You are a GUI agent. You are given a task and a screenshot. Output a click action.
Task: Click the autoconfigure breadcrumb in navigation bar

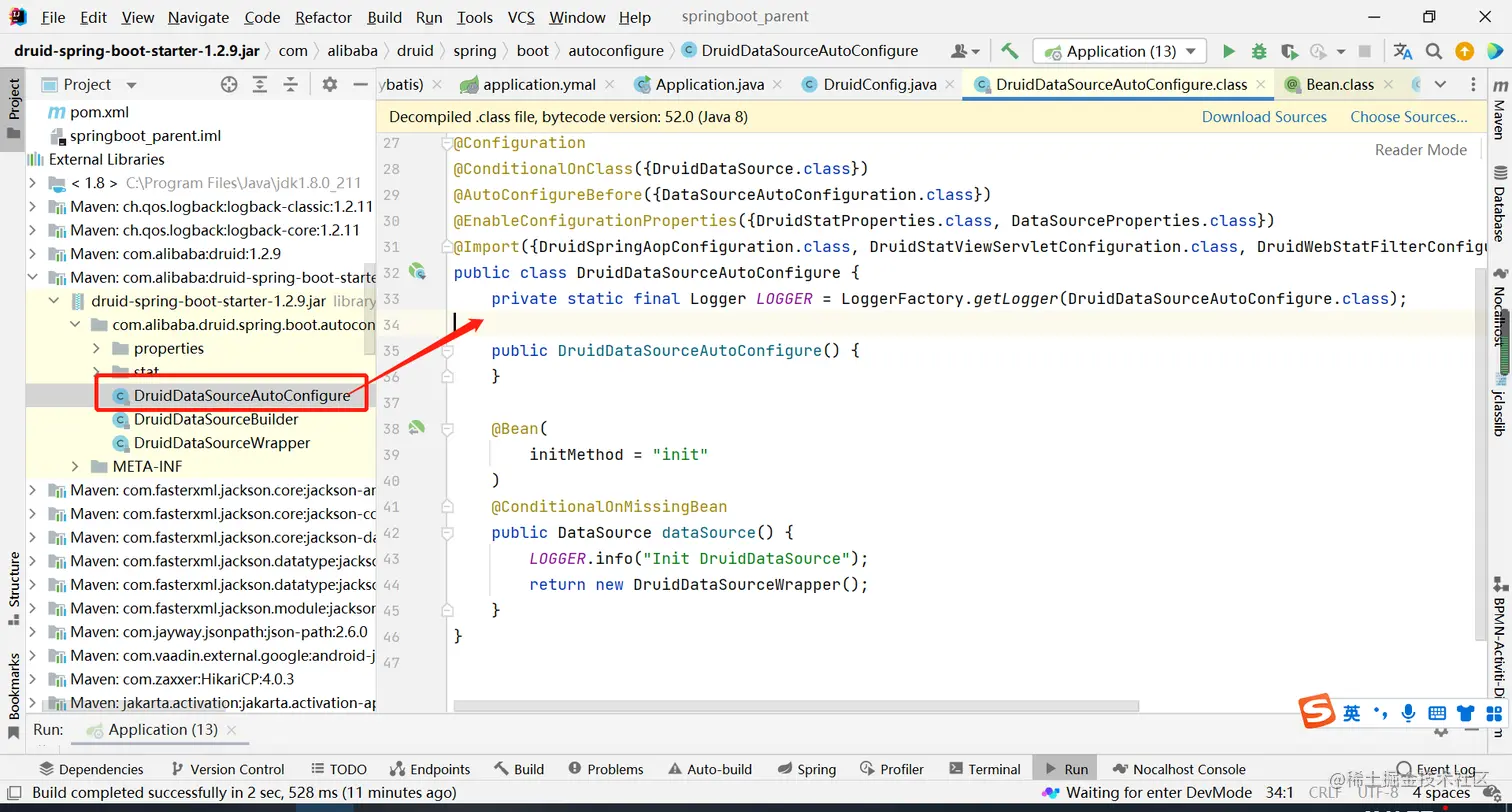tap(615, 51)
